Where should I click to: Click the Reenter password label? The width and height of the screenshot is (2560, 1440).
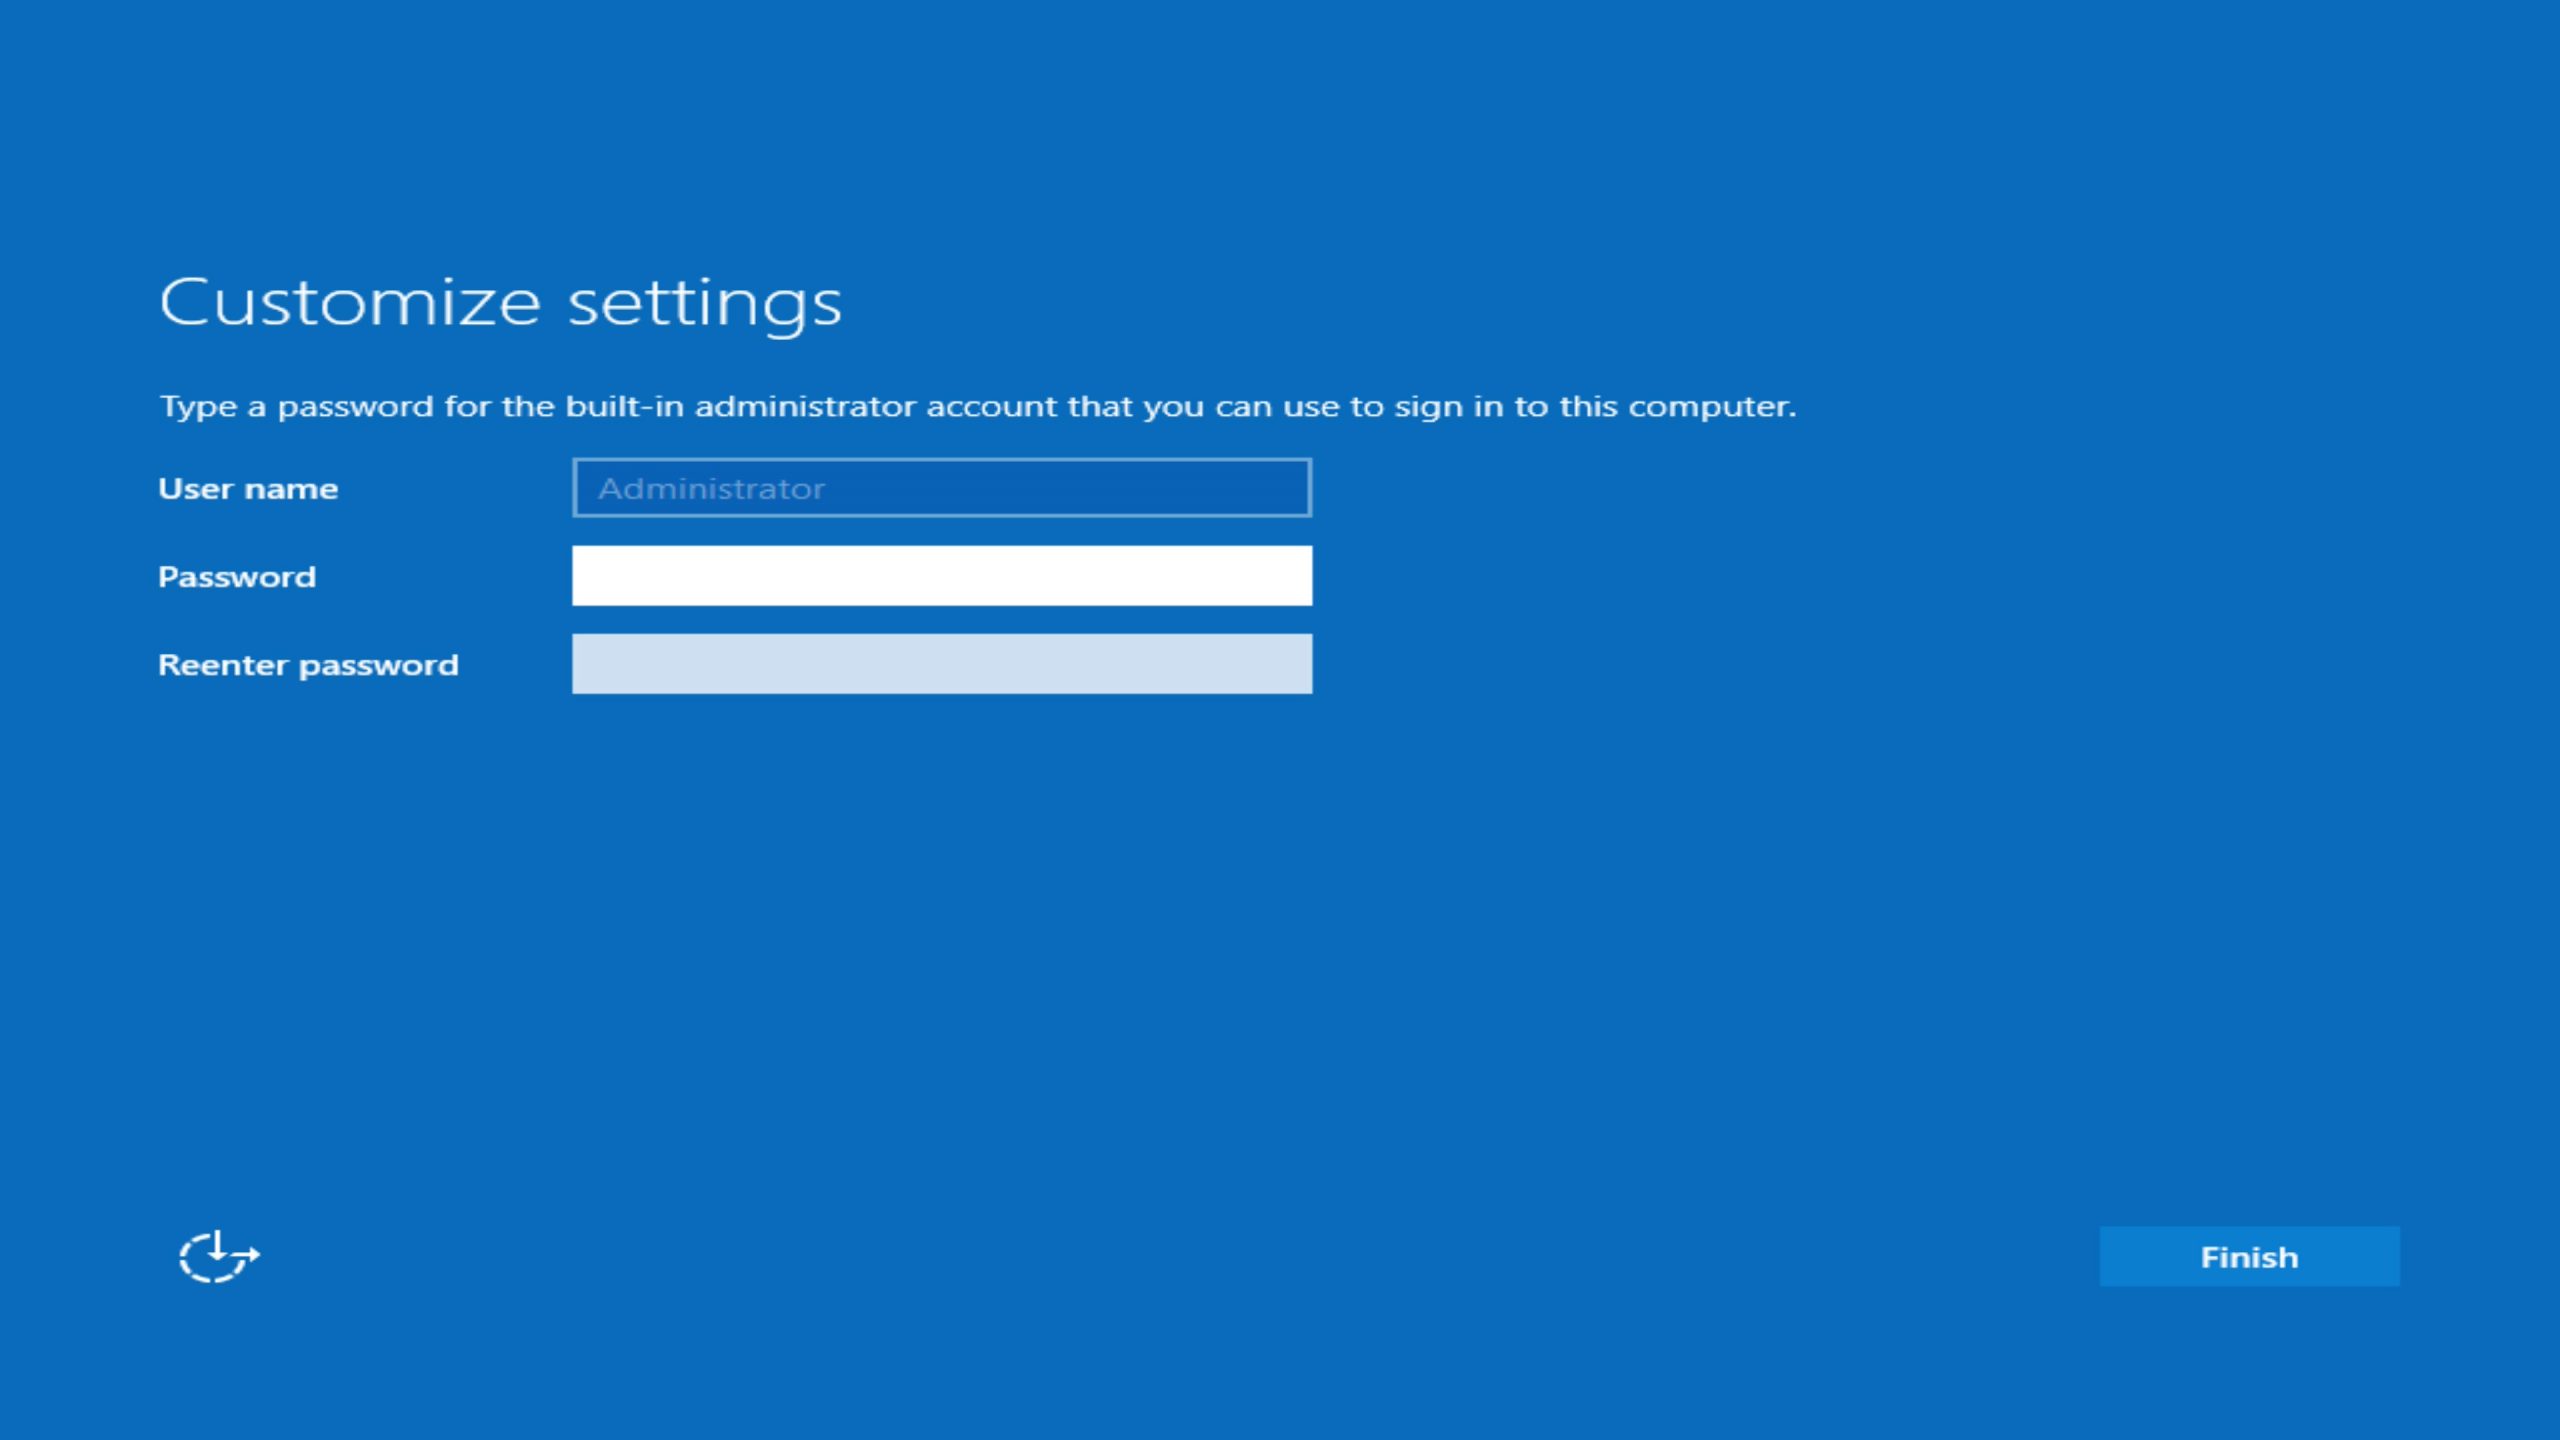click(309, 664)
